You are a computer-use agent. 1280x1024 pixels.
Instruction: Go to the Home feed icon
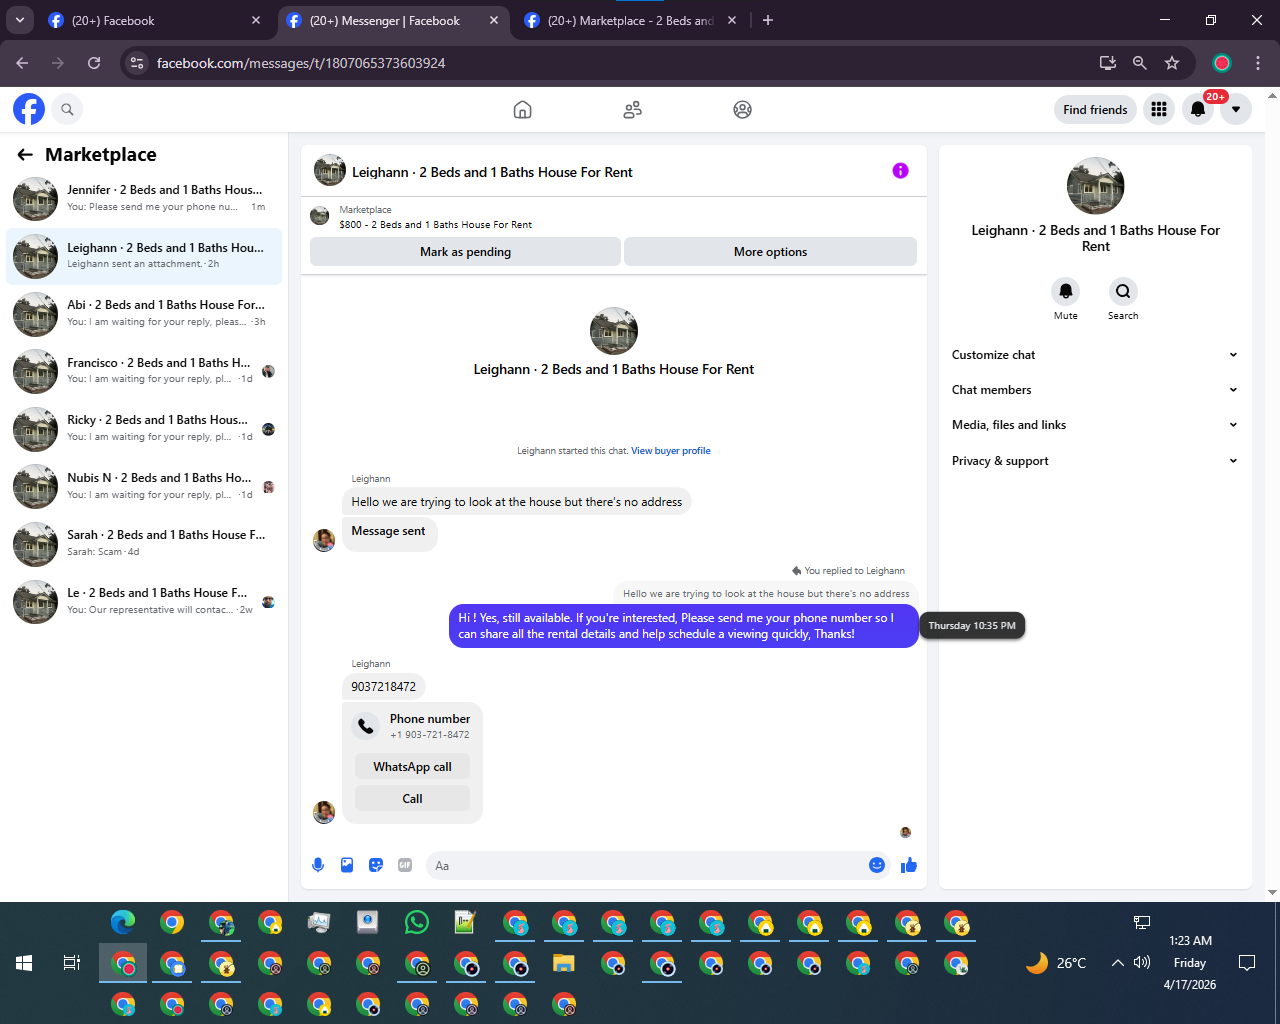tap(522, 109)
